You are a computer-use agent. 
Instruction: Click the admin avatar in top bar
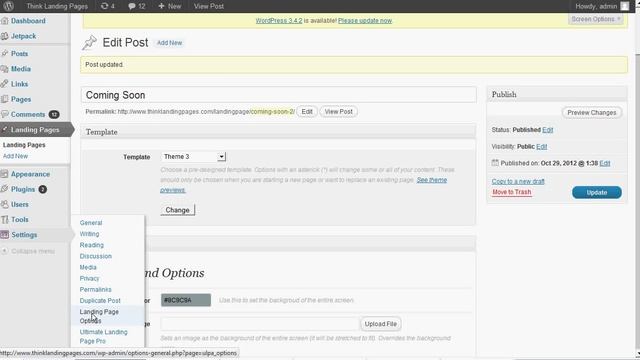pos(624,6)
